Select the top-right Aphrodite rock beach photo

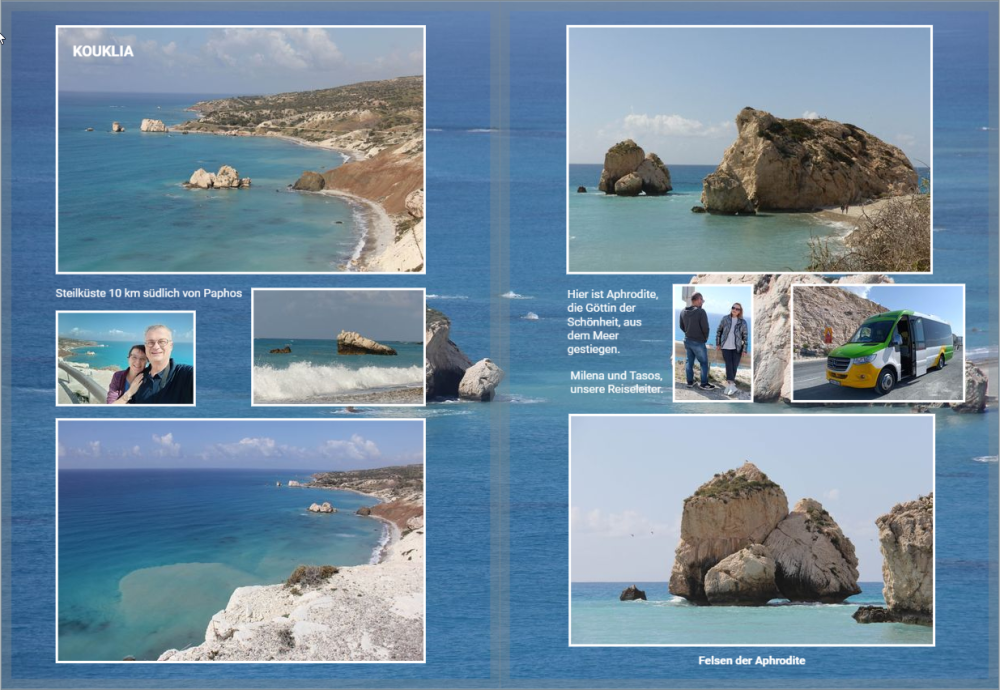point(749,149)
